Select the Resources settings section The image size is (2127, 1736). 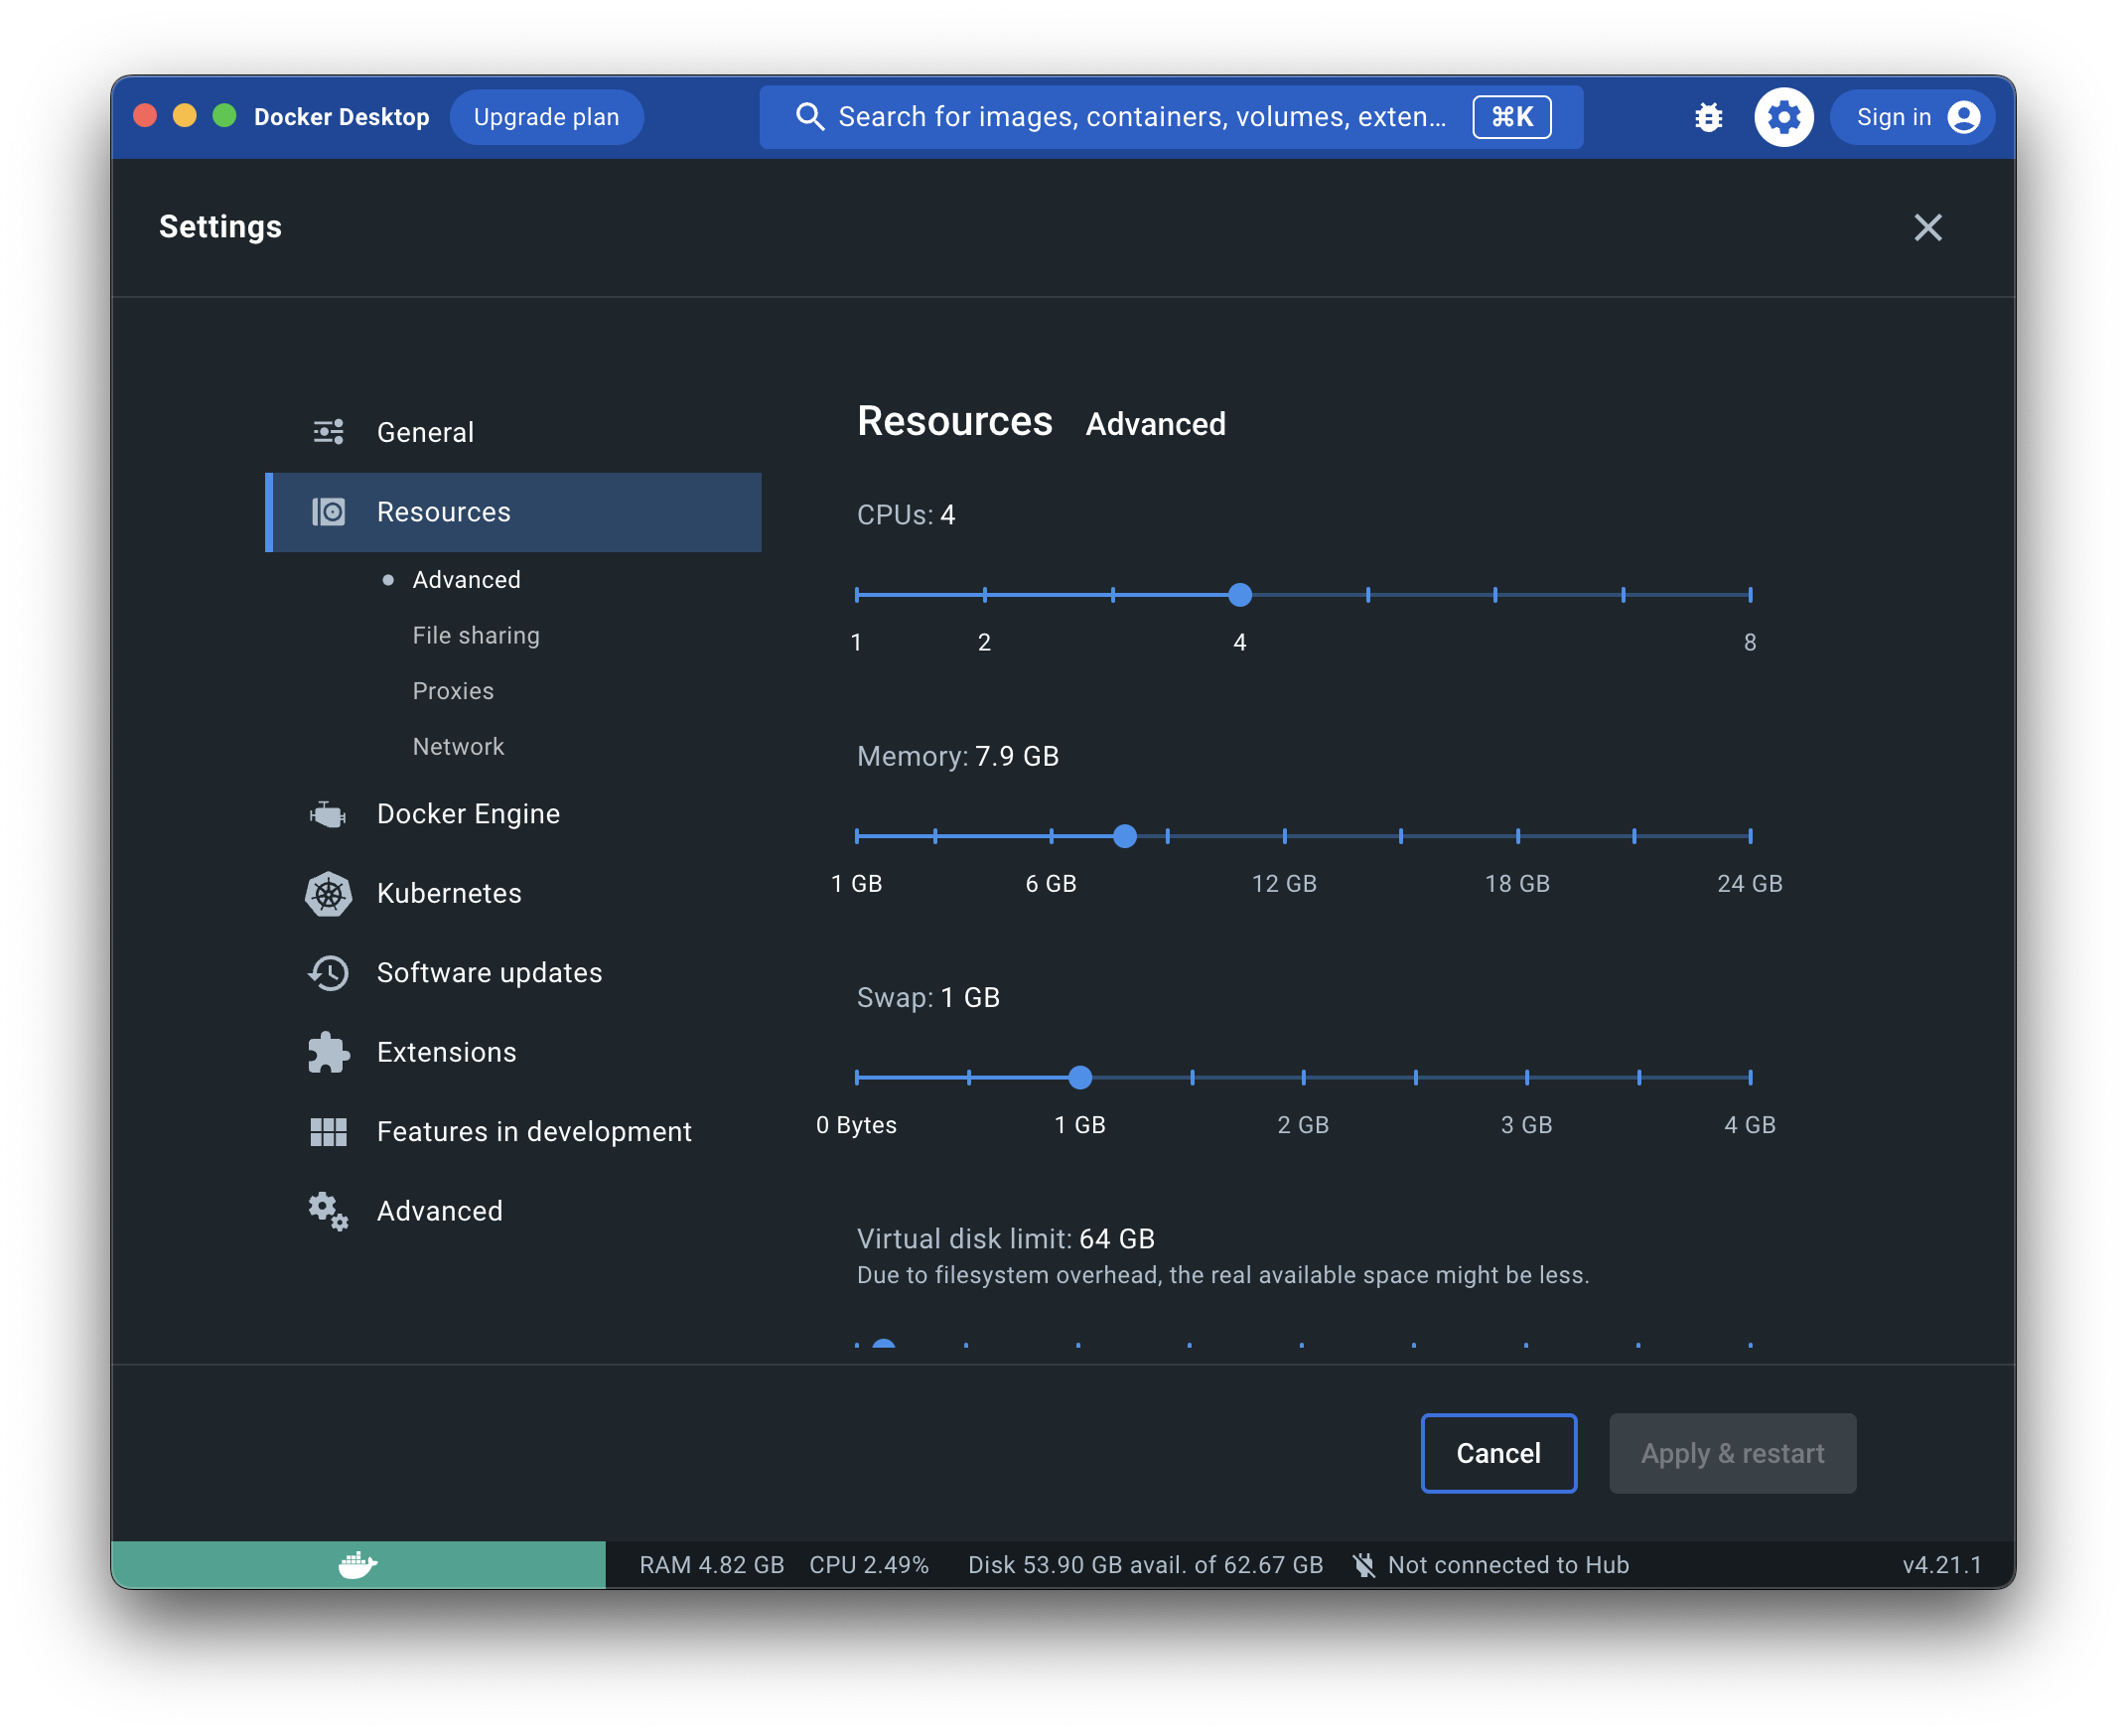(x=513, y=512)
